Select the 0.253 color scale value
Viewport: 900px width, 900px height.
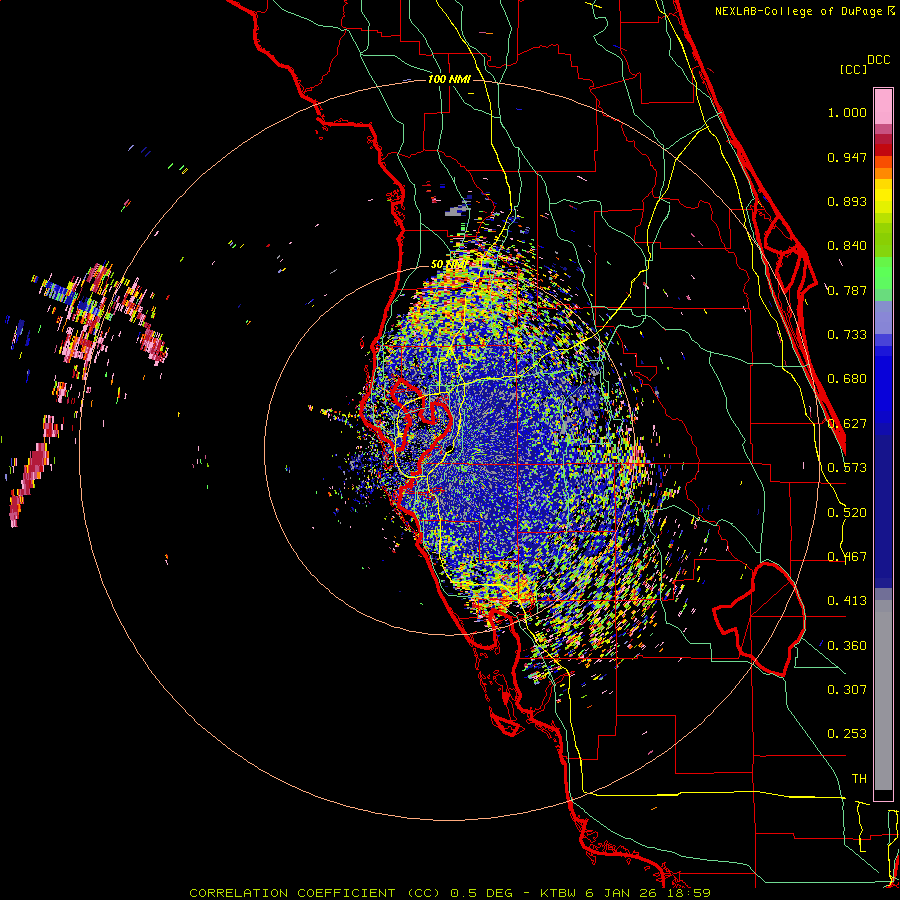click(x=847, y=734)
